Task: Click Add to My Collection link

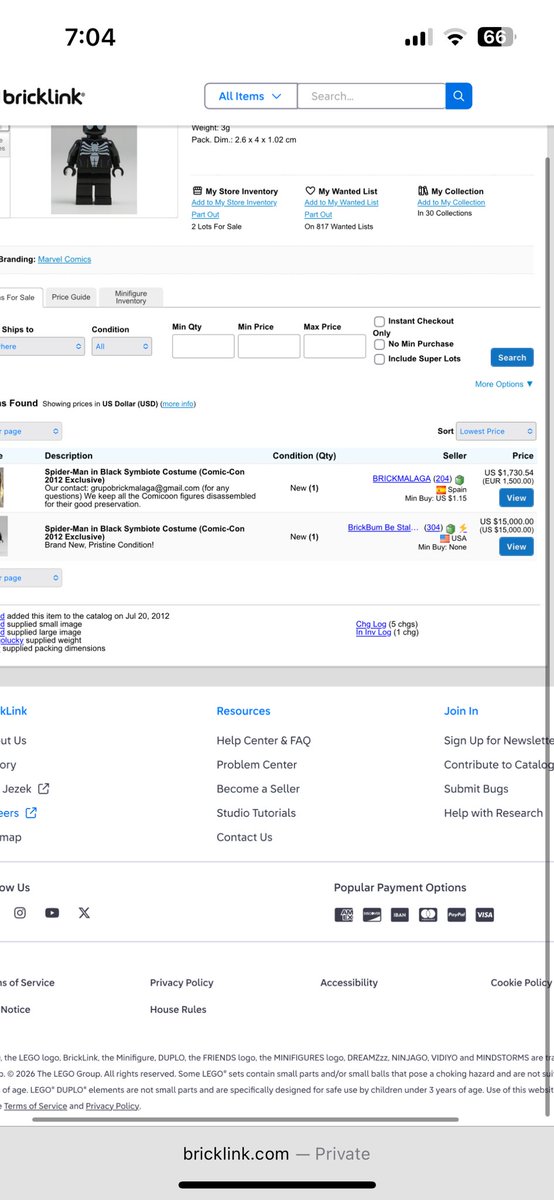Action: 451,203
